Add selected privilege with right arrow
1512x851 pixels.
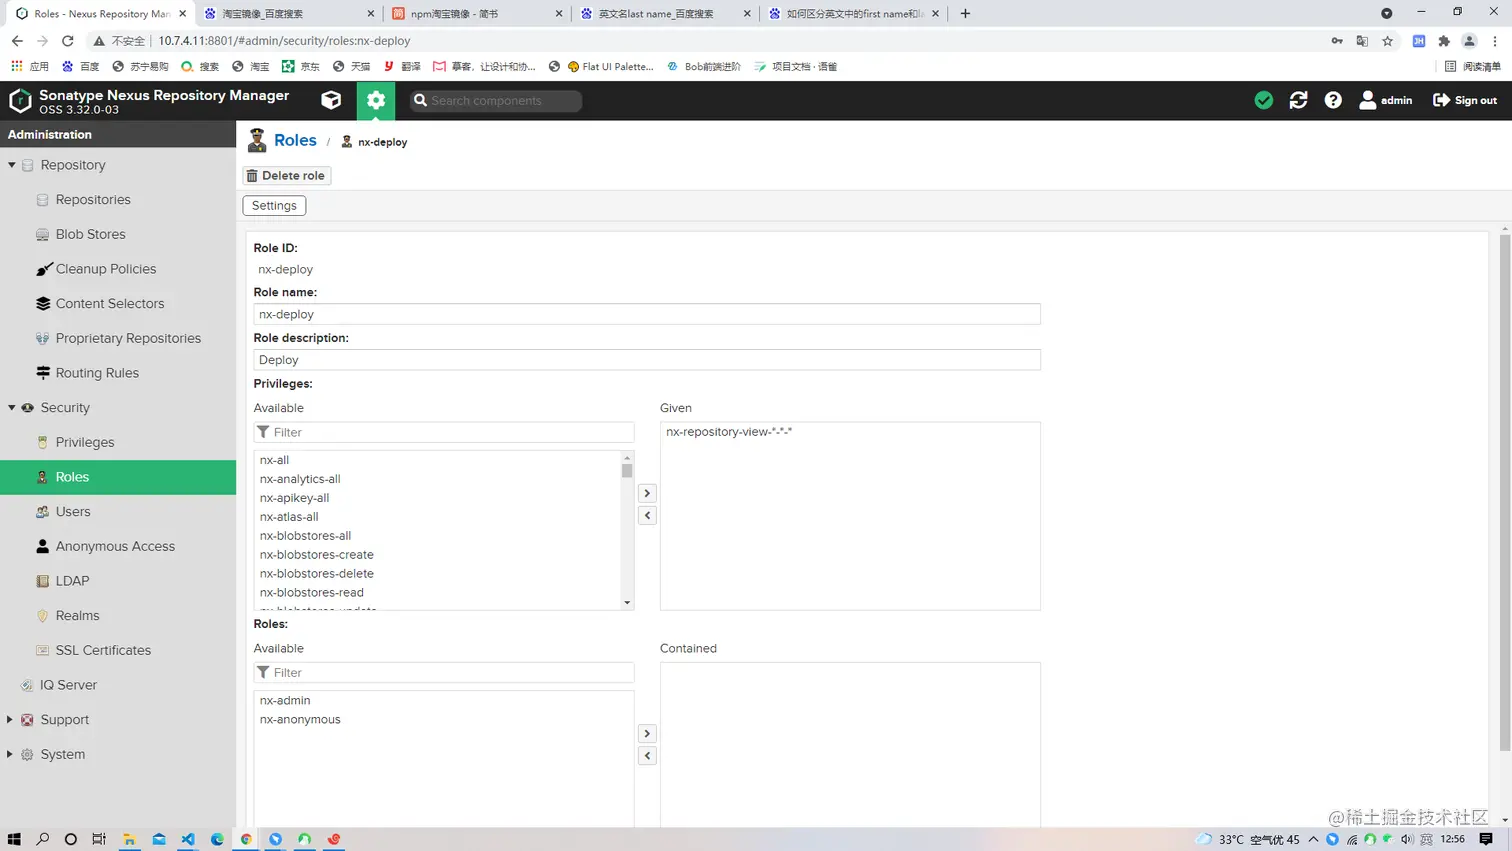pyautogui.click(x=647, y=493)
